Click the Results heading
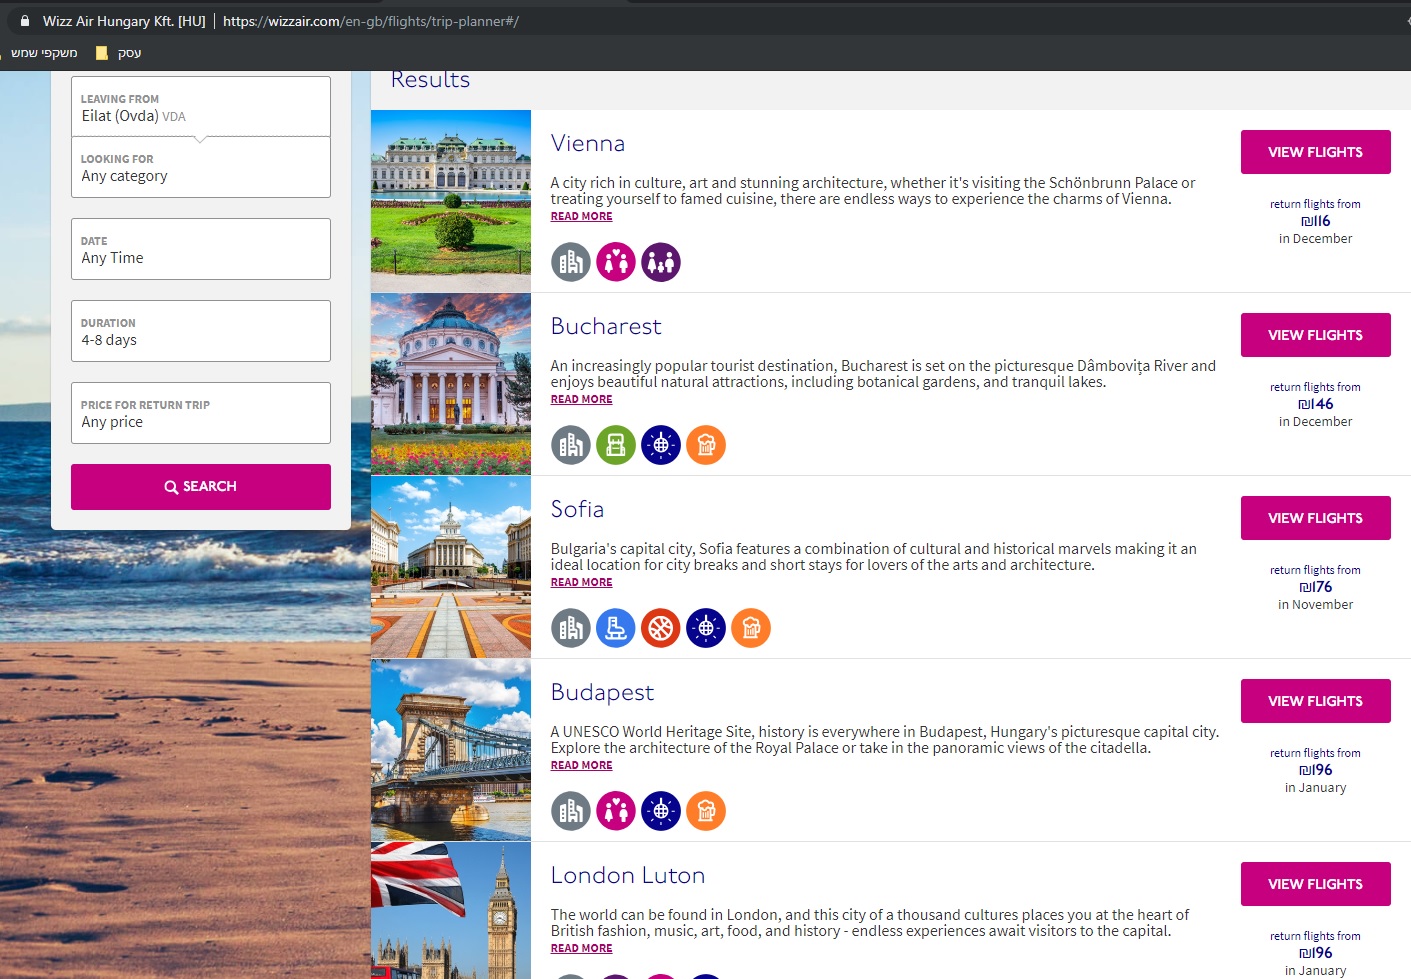This screenshot has width=1411, height=979. 430,80
